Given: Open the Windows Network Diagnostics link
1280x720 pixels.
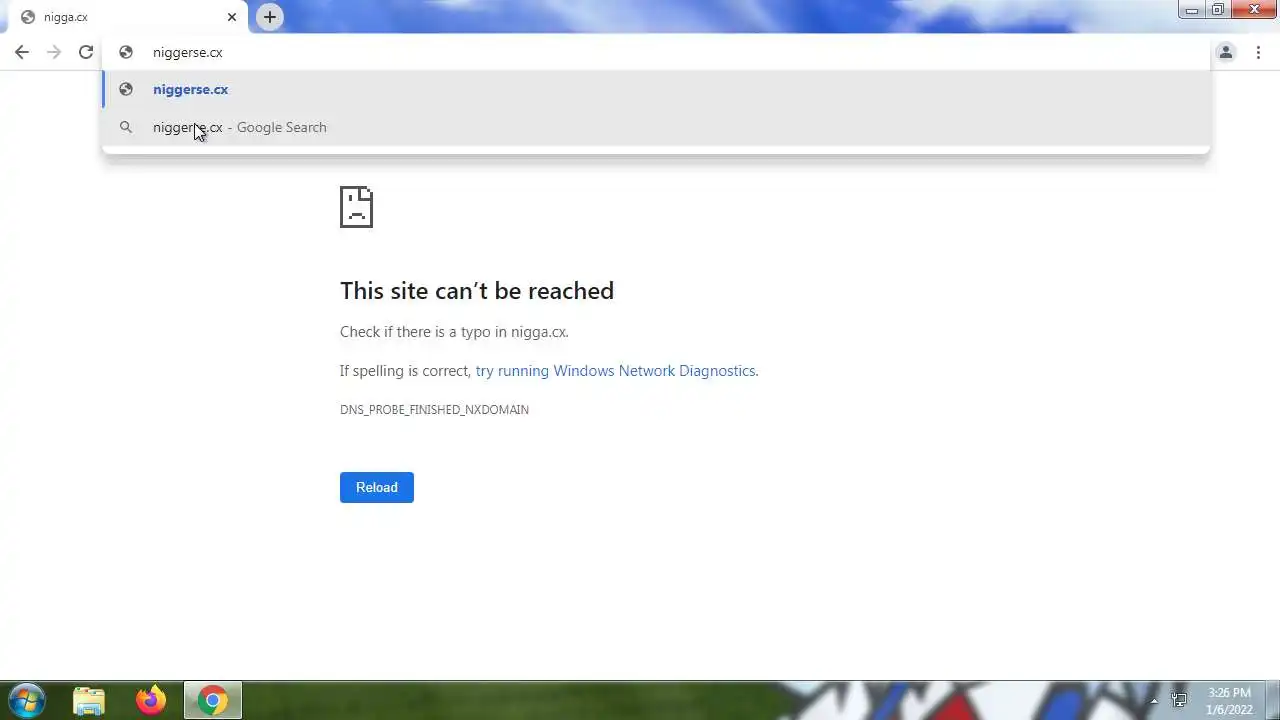Looking at the screenshot, I should (x=615, y=370).
